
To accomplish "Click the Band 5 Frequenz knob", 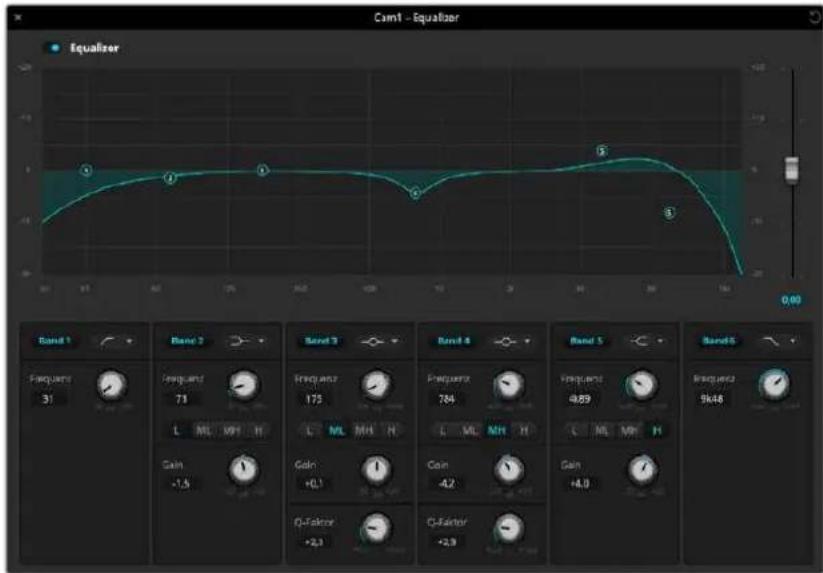I will [x=642, y=386].
